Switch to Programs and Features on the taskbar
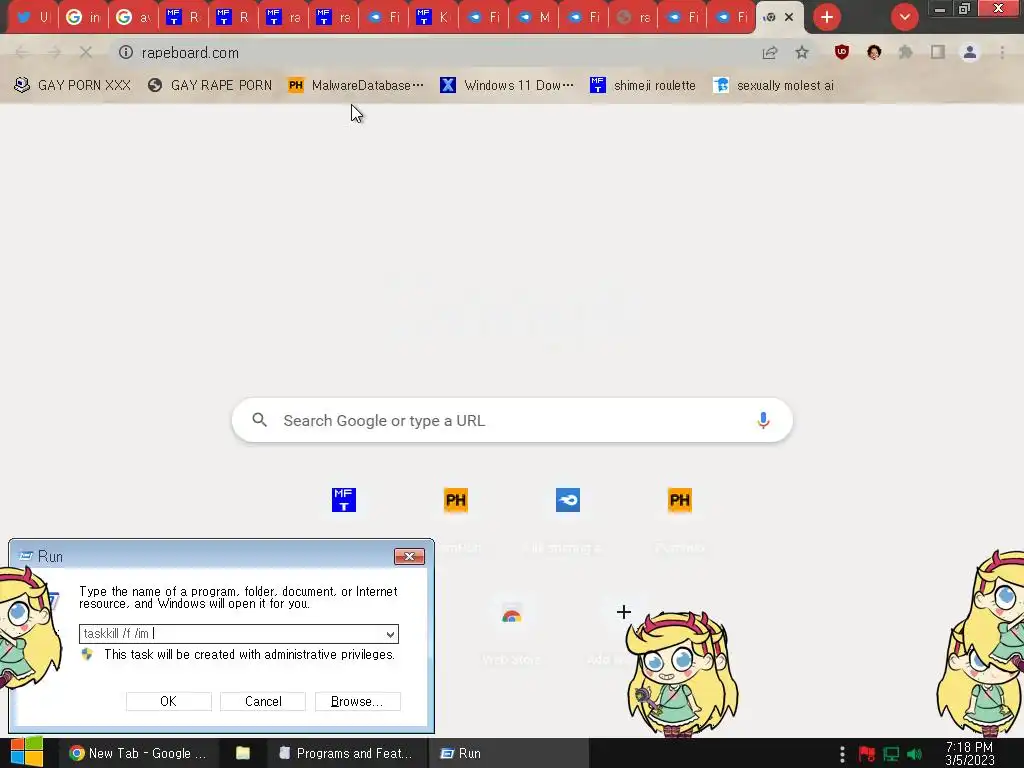The height and width of the screenshot is (768, 1024). click(x=346, y=753)
